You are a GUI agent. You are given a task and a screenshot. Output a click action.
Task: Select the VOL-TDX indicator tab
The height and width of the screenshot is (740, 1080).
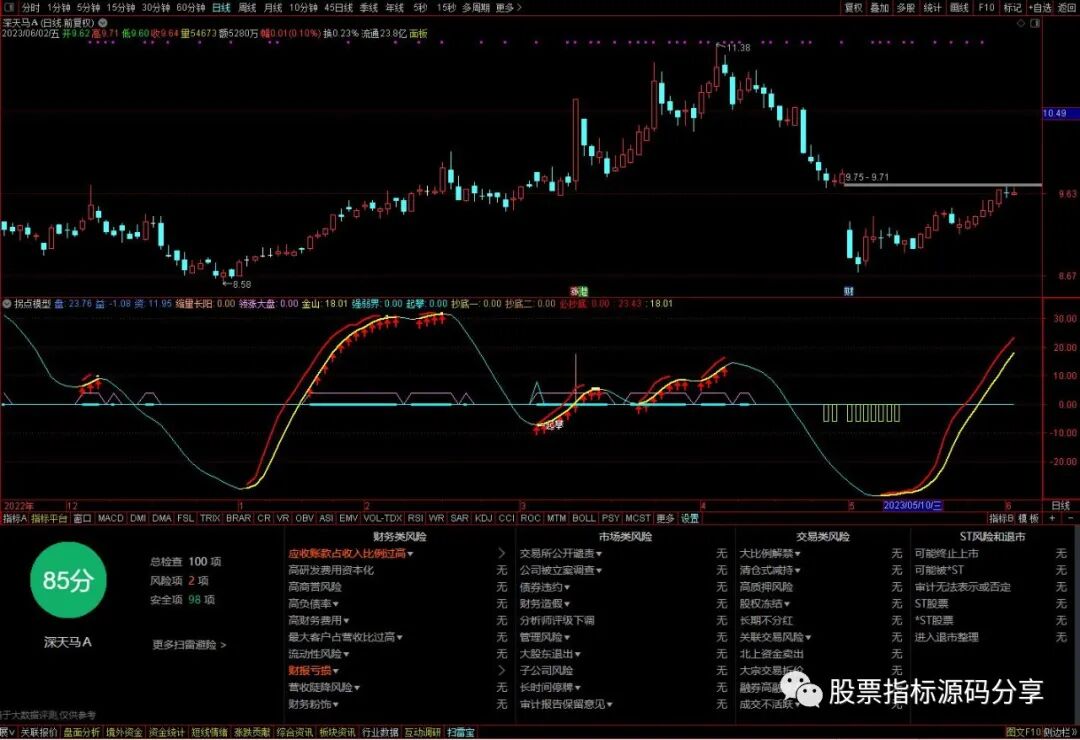[x=382, y=518]
